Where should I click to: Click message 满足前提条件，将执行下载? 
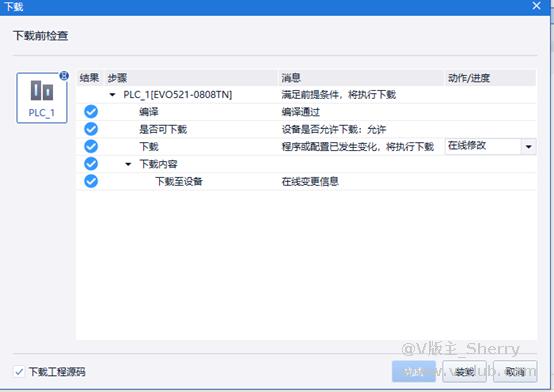tap(338, 95)
